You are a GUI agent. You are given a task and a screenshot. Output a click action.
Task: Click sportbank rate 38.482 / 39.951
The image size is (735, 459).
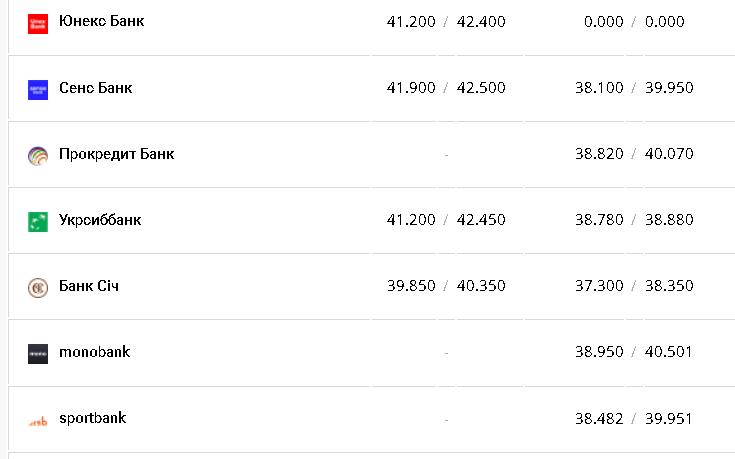click(634, 418)
